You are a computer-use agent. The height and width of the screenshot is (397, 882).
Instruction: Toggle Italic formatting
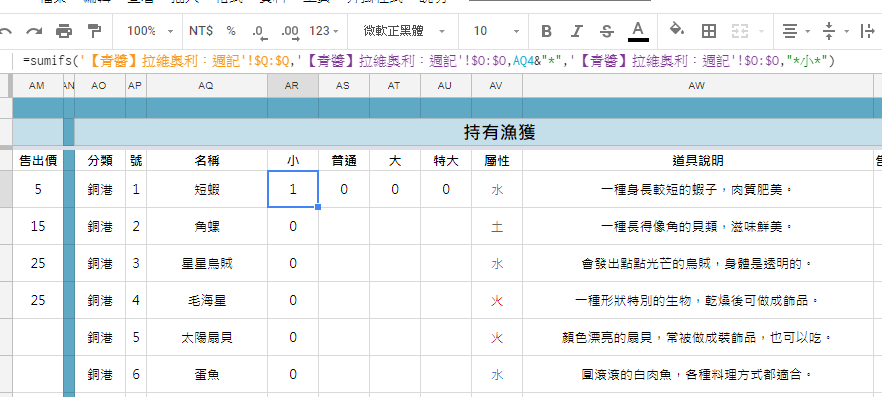point(576,31)
